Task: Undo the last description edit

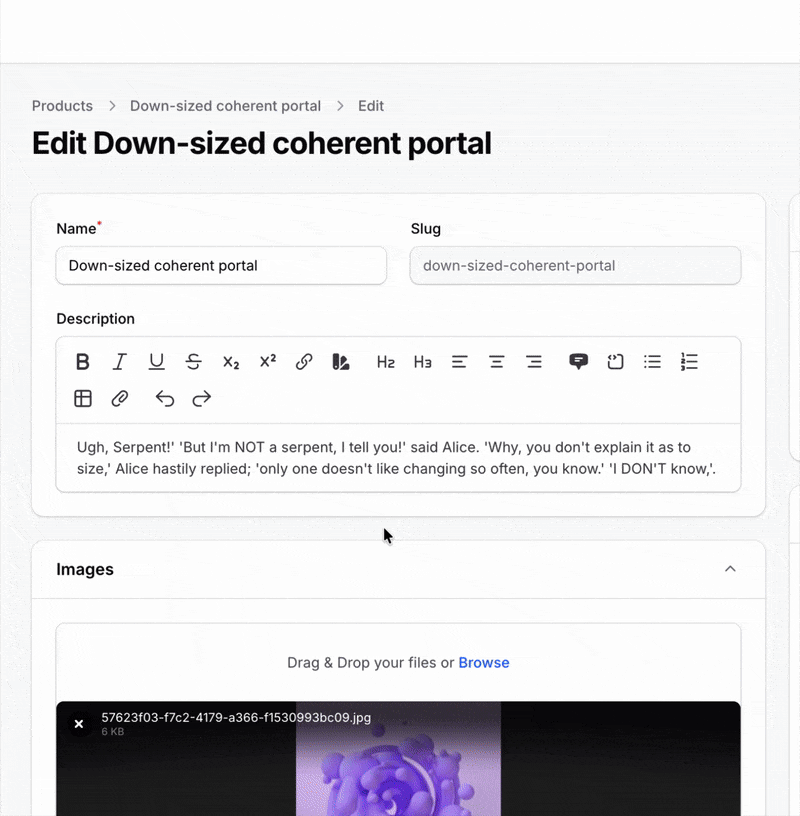Action: point(164,398)
